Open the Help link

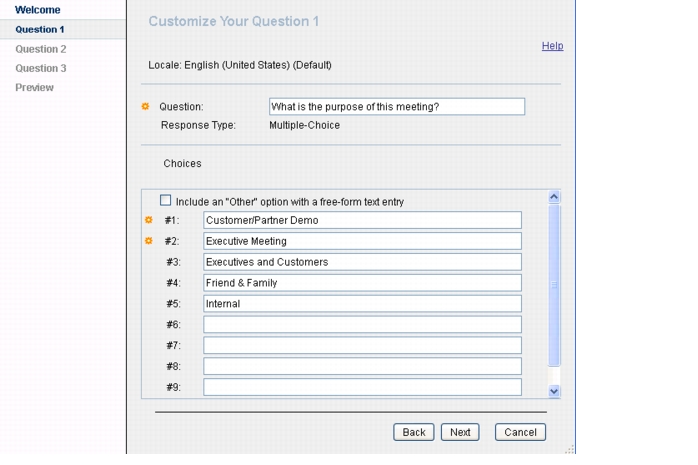pyautogui.click(x=552, y=46)
